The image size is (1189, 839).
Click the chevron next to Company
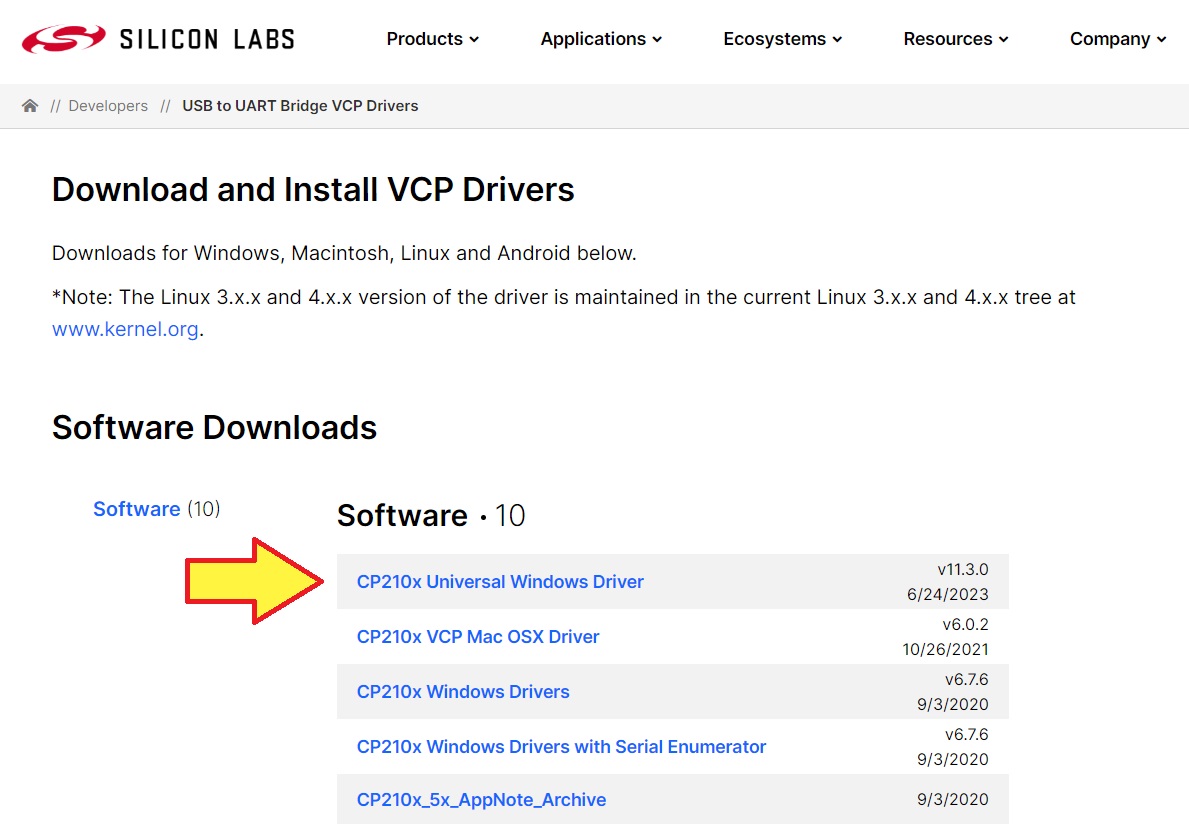1161,40
